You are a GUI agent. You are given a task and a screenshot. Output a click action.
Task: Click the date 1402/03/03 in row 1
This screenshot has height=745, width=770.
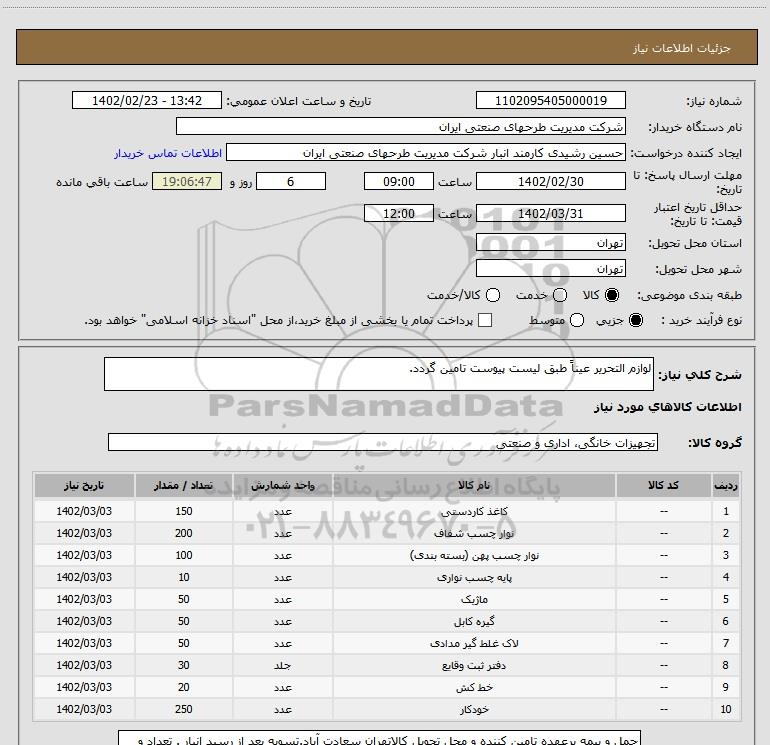(84, 511)
